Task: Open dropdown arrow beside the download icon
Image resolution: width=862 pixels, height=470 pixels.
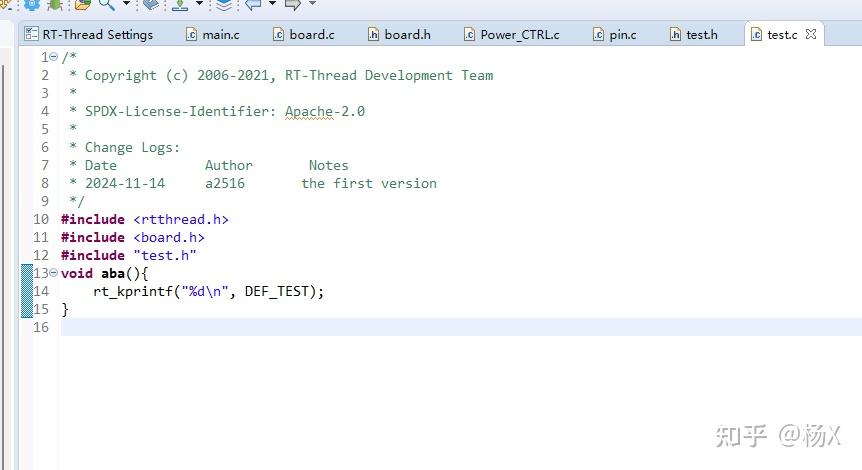Action: (x=199, y=4)
